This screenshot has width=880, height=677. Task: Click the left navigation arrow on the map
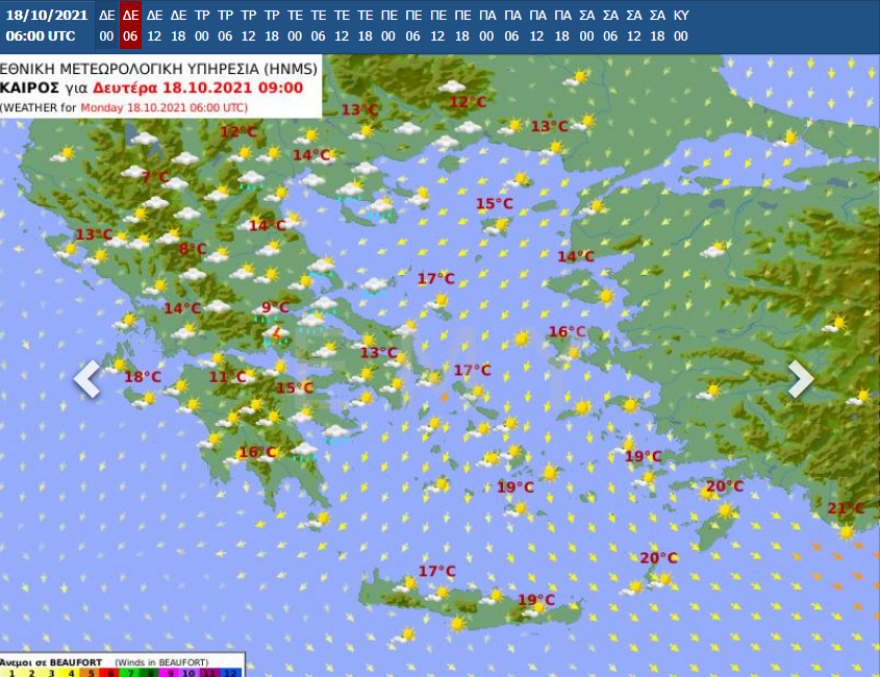click(x=87, y=377)
